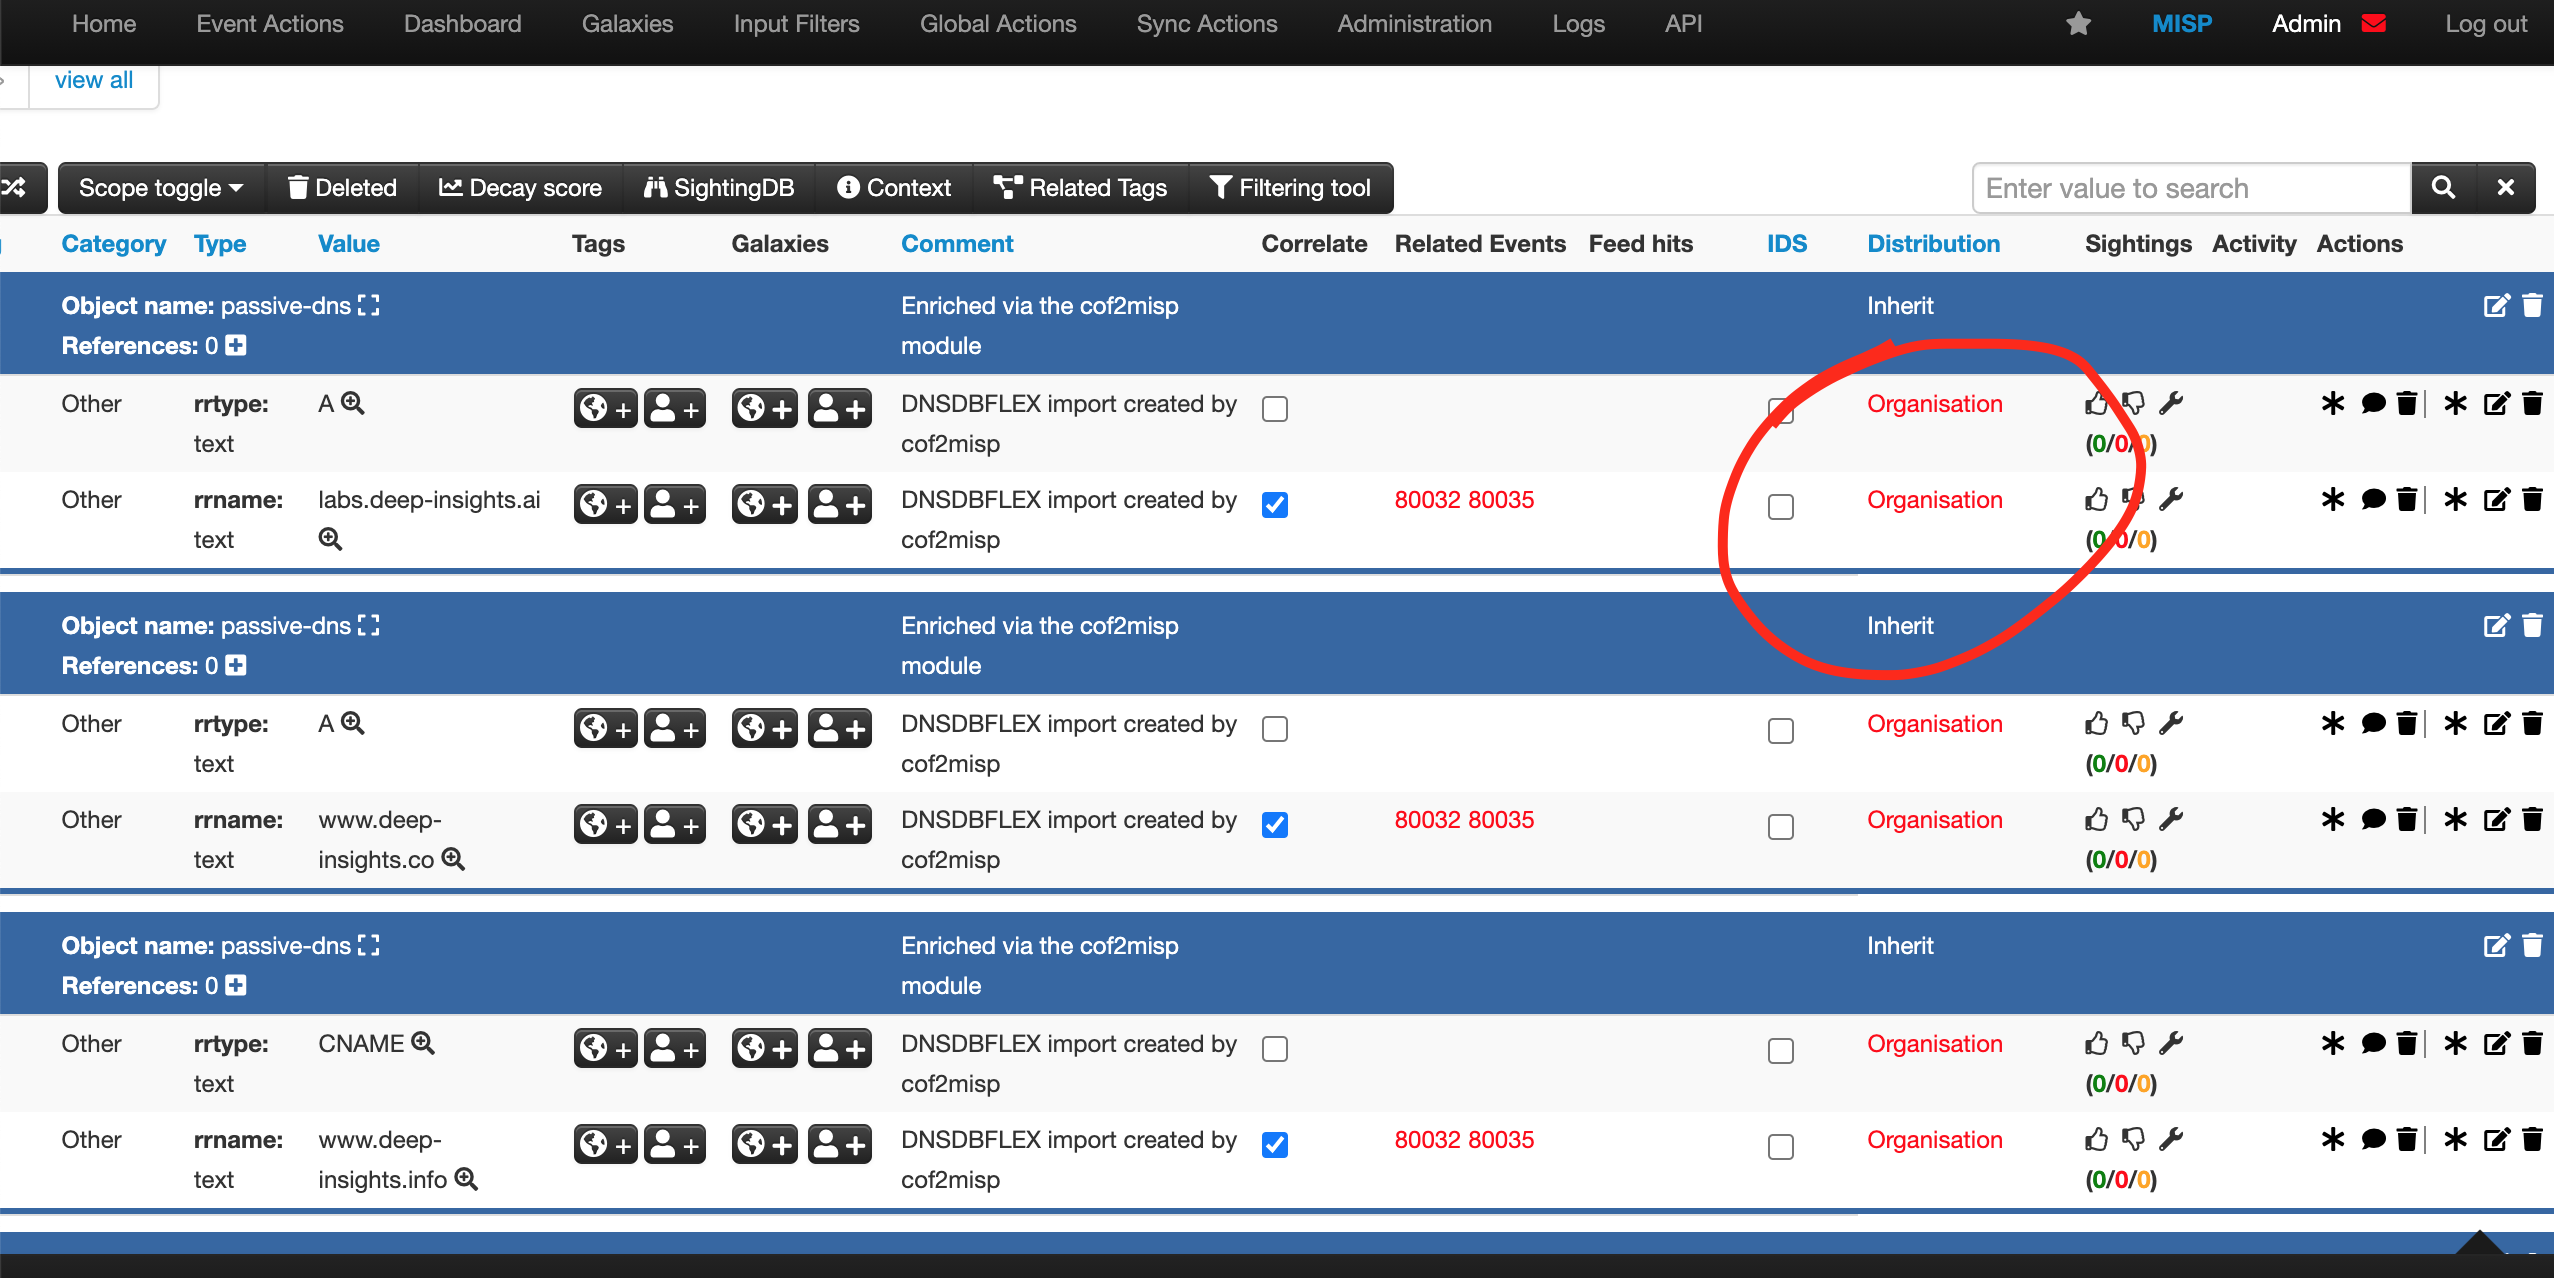Image resolution: width=2554 pixels, height=1278 pixels.
Task: Toggle correlate for www.deep-insights.co row
Action: (1275, 825)
